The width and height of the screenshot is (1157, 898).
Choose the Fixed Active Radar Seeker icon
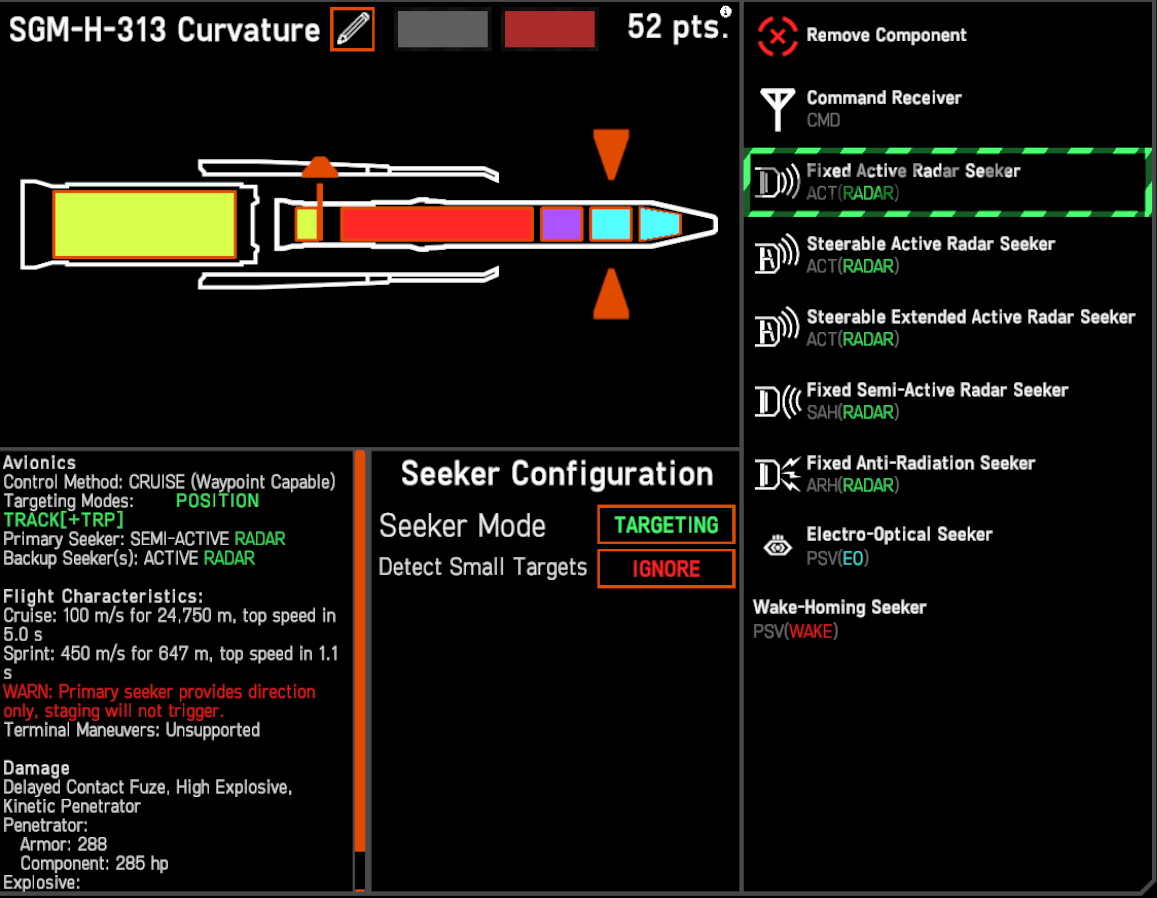[778, 182]
